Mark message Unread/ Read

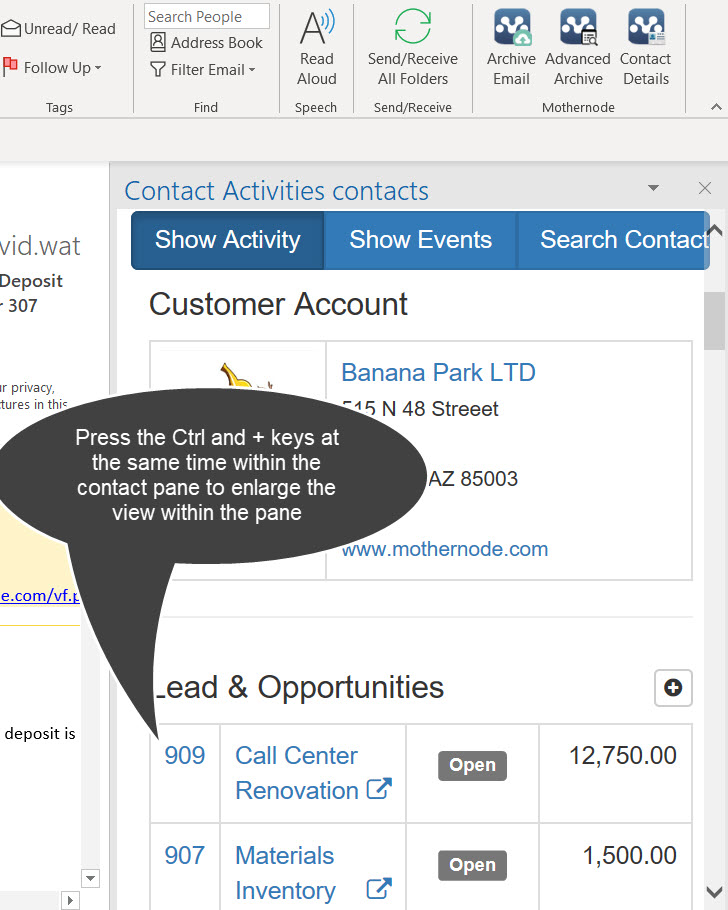point(58,28)
